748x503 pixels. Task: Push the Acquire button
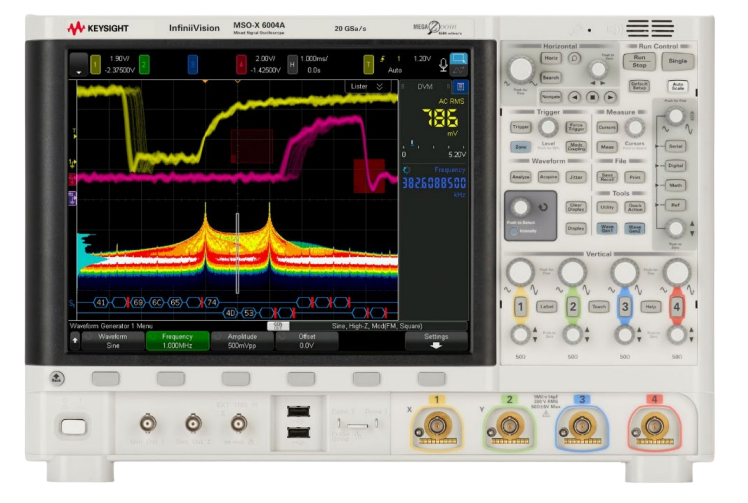click(549, 177)
